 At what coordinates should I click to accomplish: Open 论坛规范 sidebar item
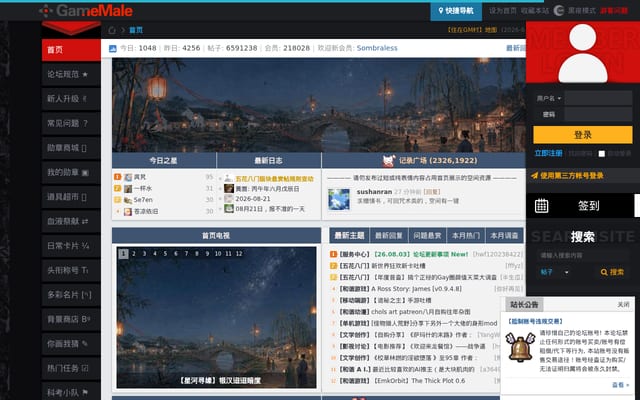click(x=71, y=74)
